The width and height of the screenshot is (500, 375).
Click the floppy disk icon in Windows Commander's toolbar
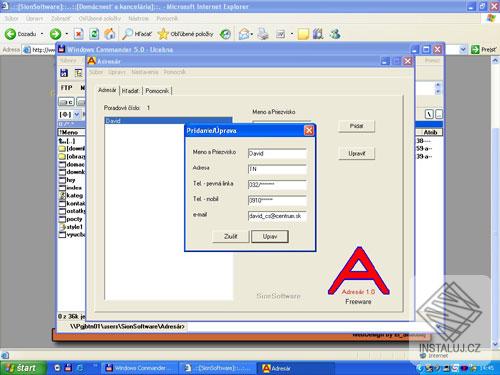[x=64, y=73]
